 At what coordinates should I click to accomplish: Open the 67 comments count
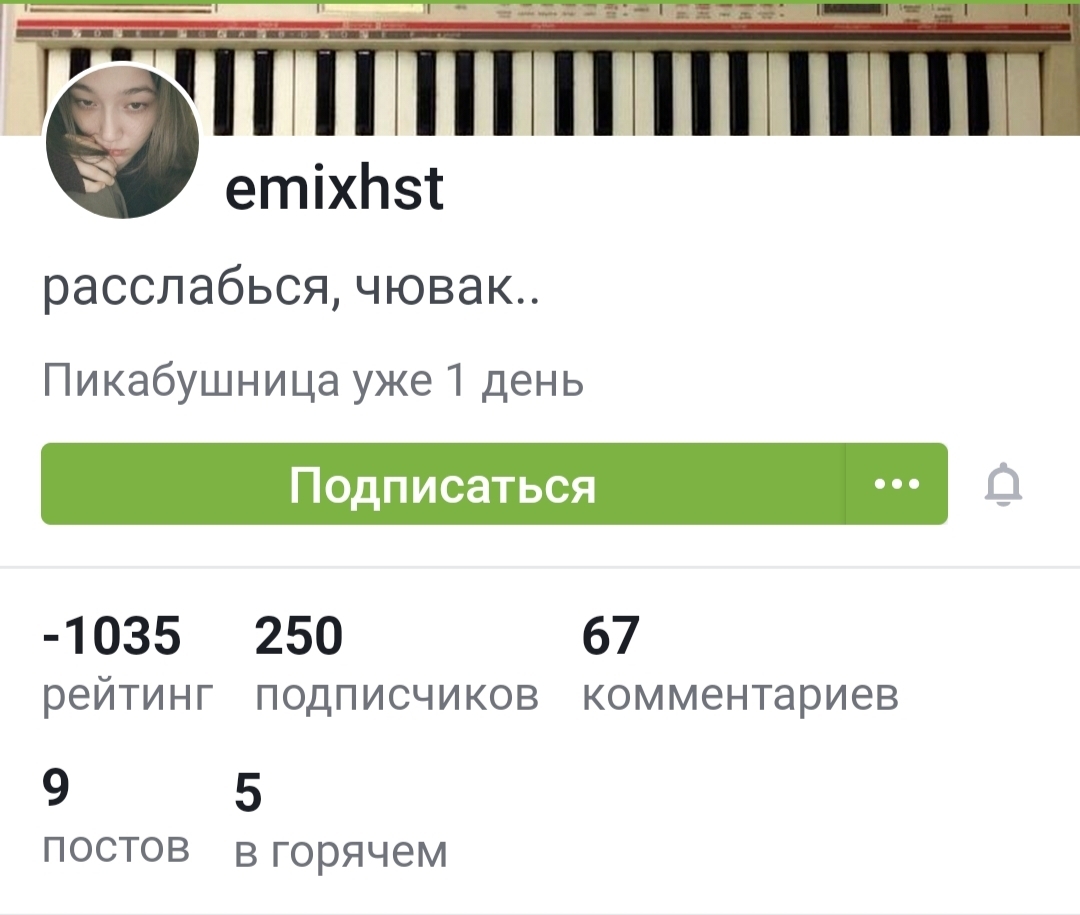[x=610, y=635]
